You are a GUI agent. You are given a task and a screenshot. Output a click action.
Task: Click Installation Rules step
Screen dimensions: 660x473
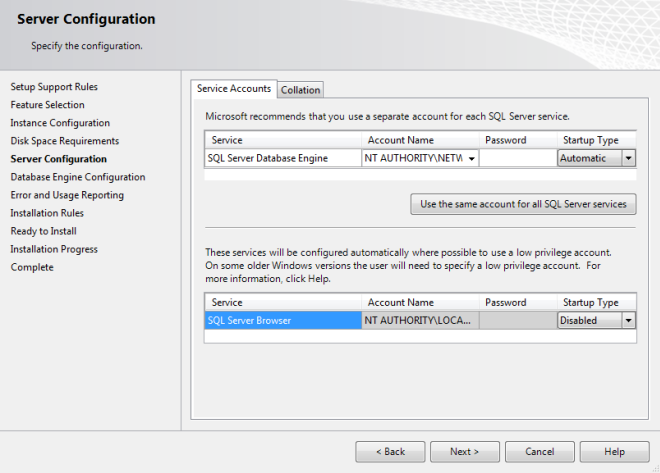tap(47, 213)
